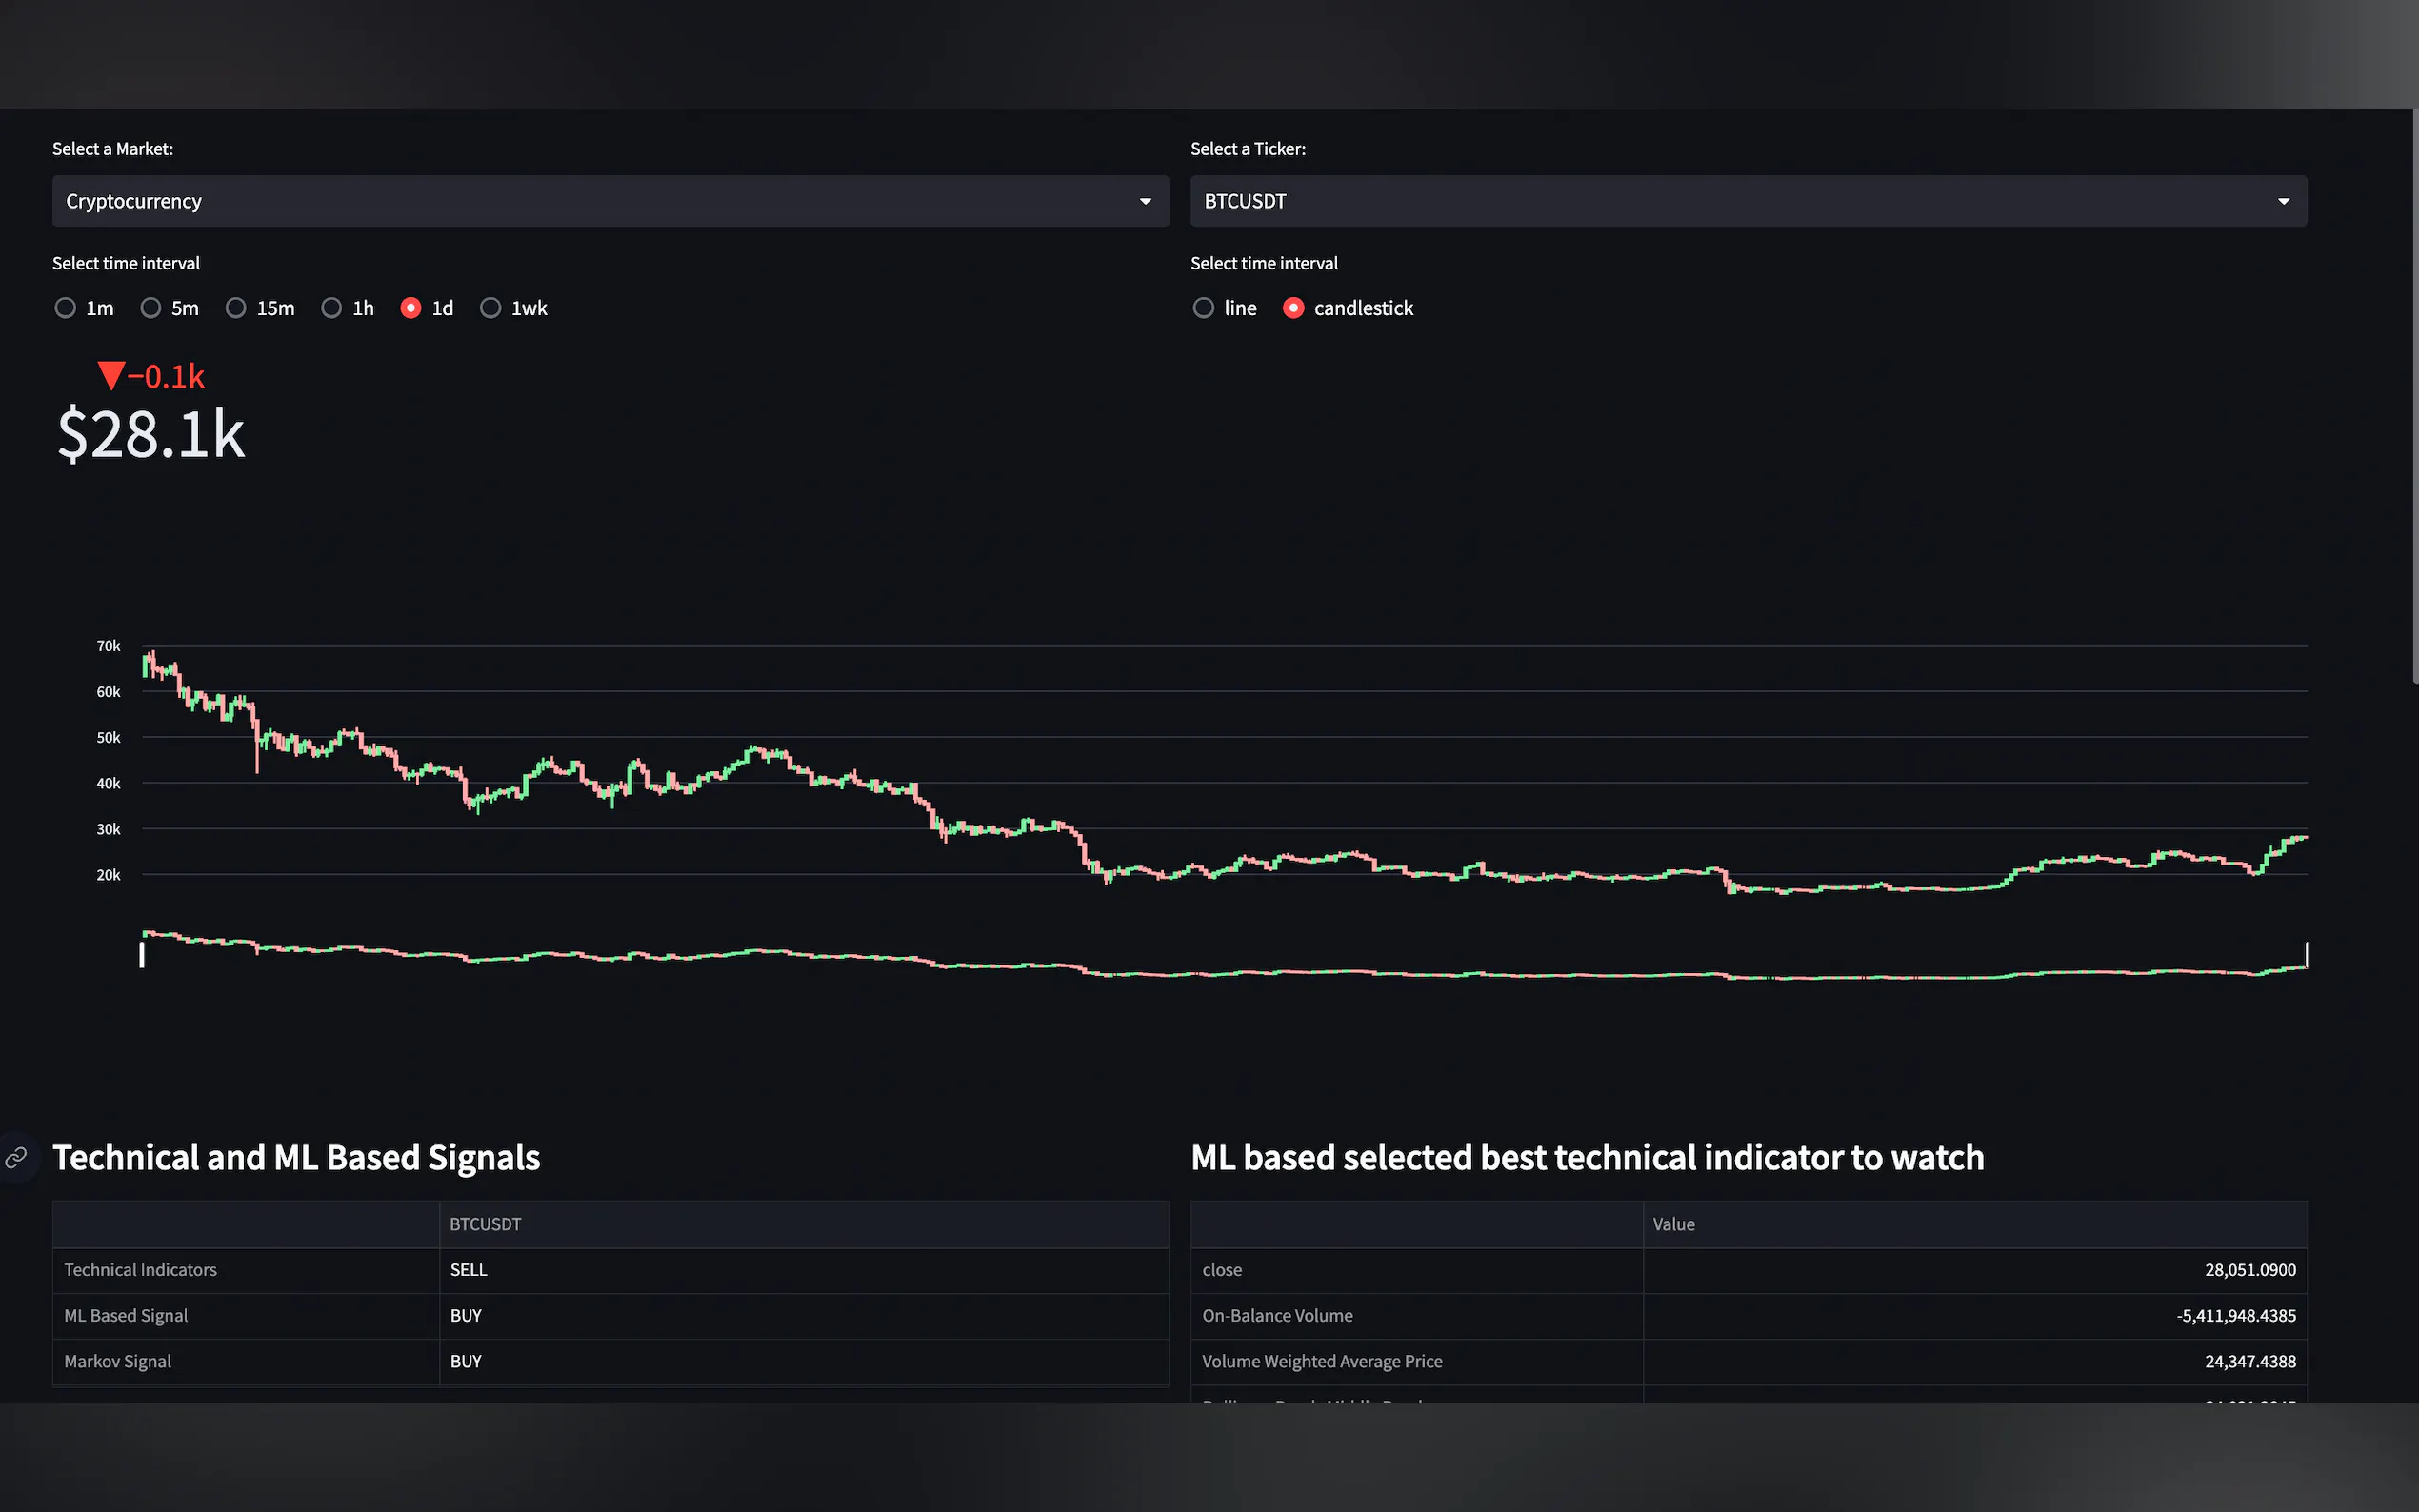This screenshot has width=2419, height=1512.
Task: Select the candlestick chart option
Action: pos(1293,308)
